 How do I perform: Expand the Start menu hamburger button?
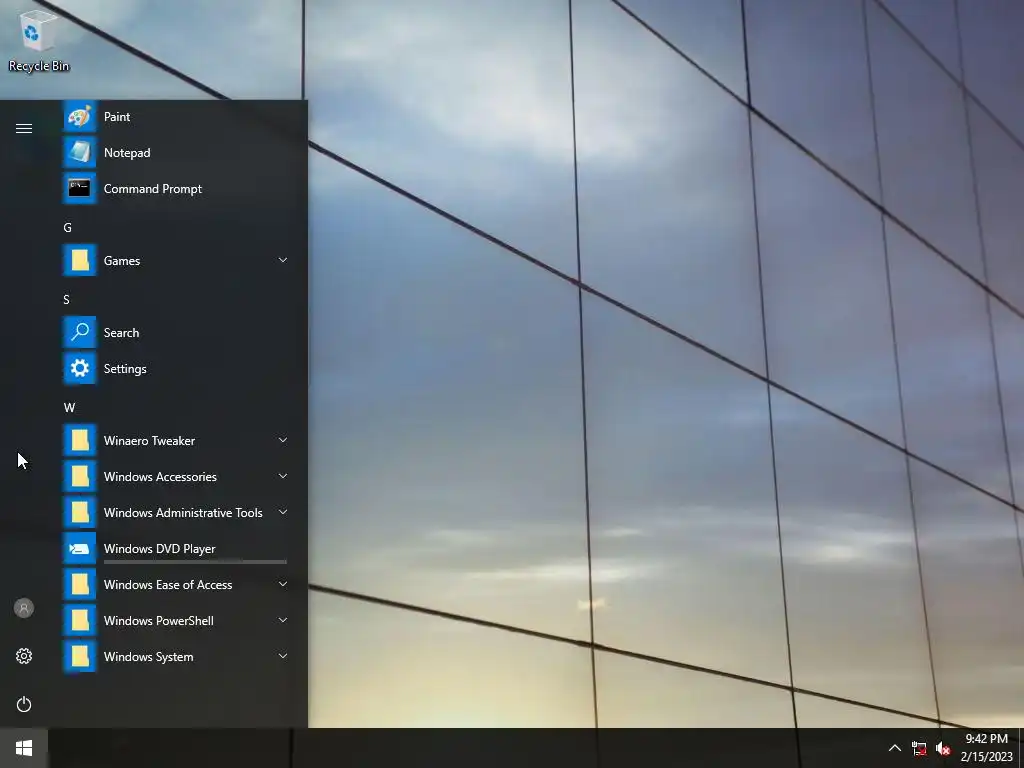tap(24, 129)
